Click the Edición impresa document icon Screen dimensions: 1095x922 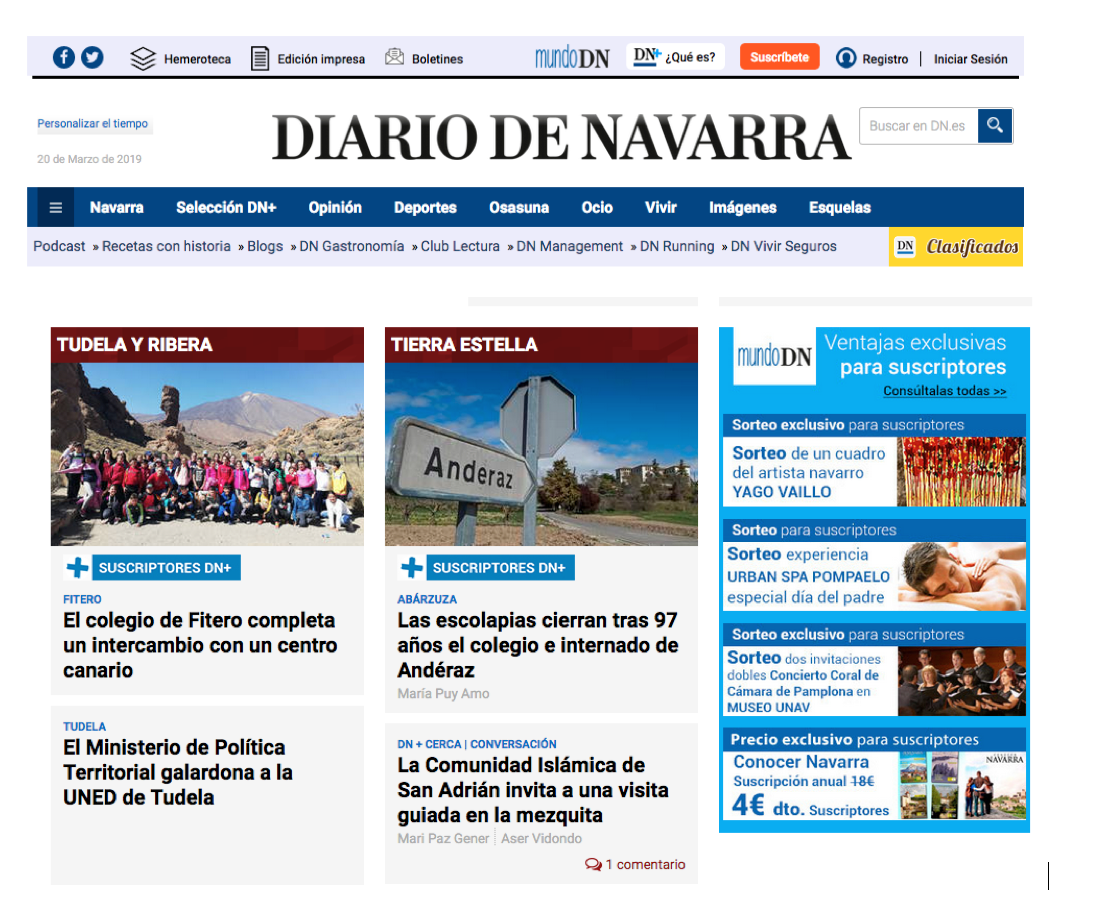pyautogui.click(x=260, y=59)
